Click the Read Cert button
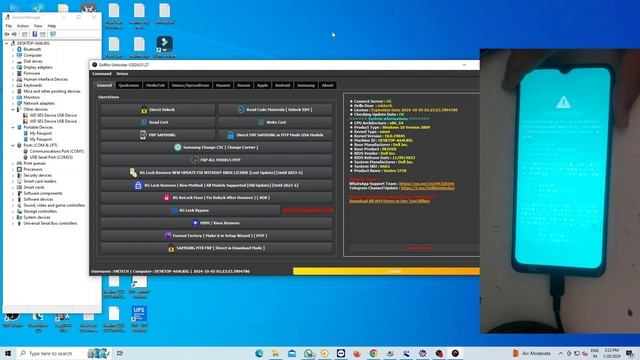The height and width of the screenshot is (360, 640). 158,122
